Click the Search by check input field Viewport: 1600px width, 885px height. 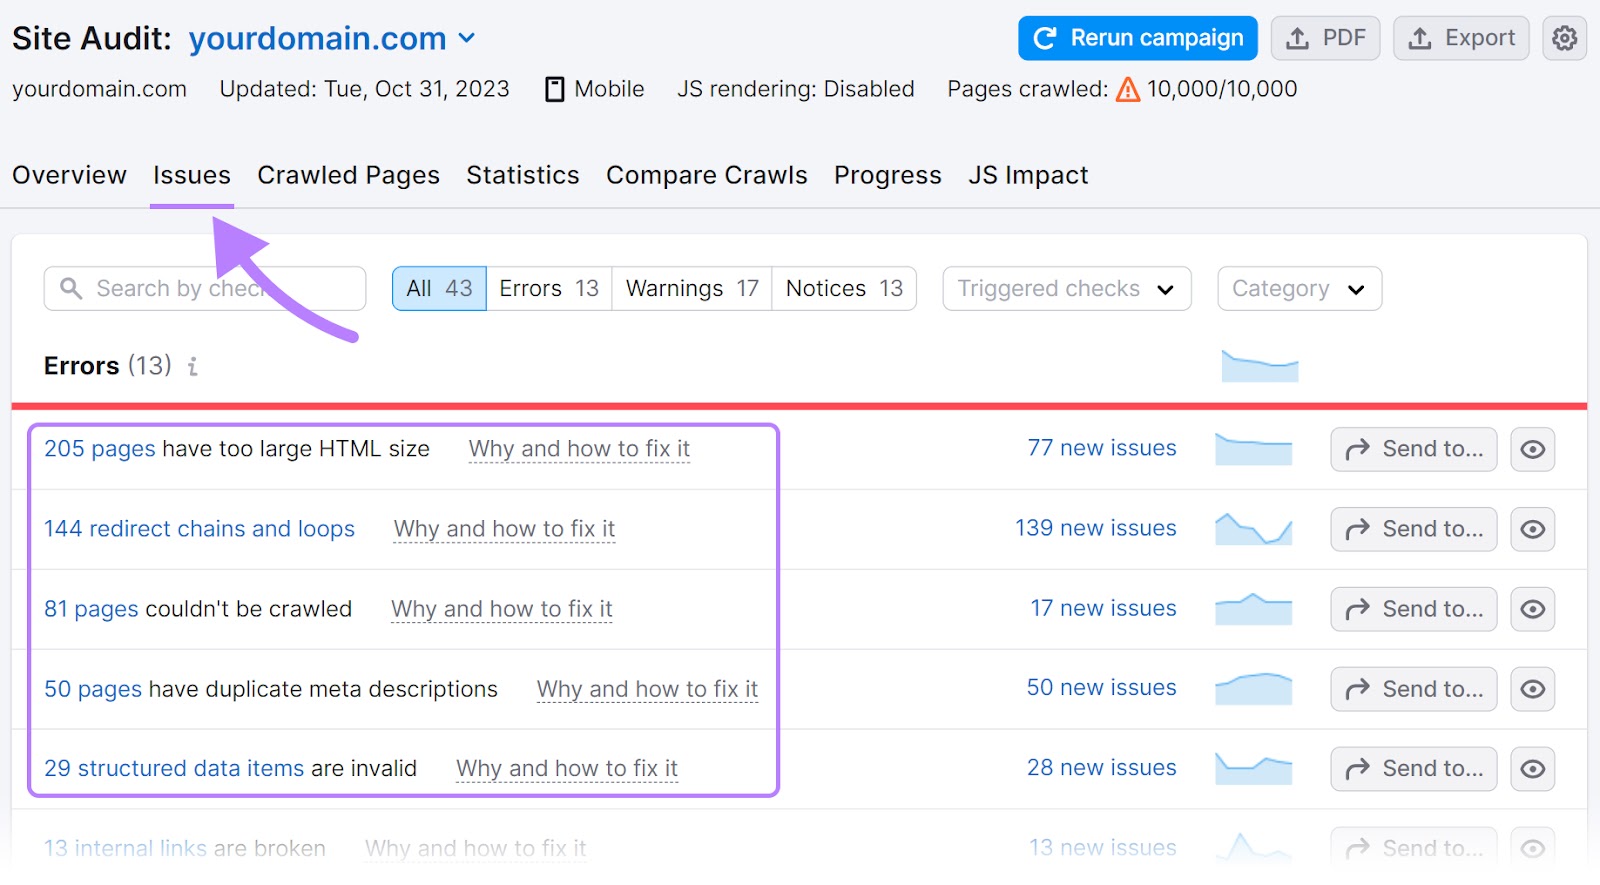204,289
